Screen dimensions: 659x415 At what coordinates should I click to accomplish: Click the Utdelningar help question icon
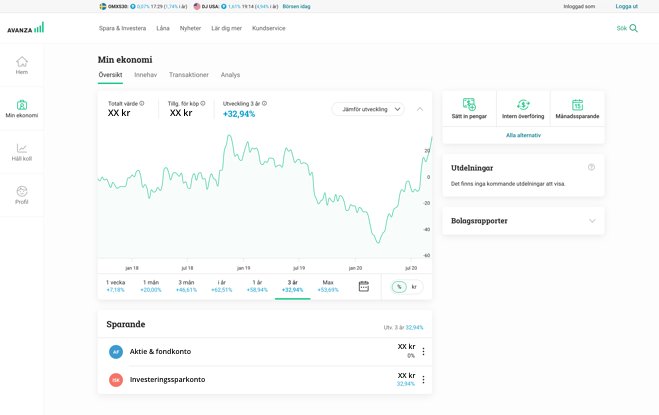(591, 167)
